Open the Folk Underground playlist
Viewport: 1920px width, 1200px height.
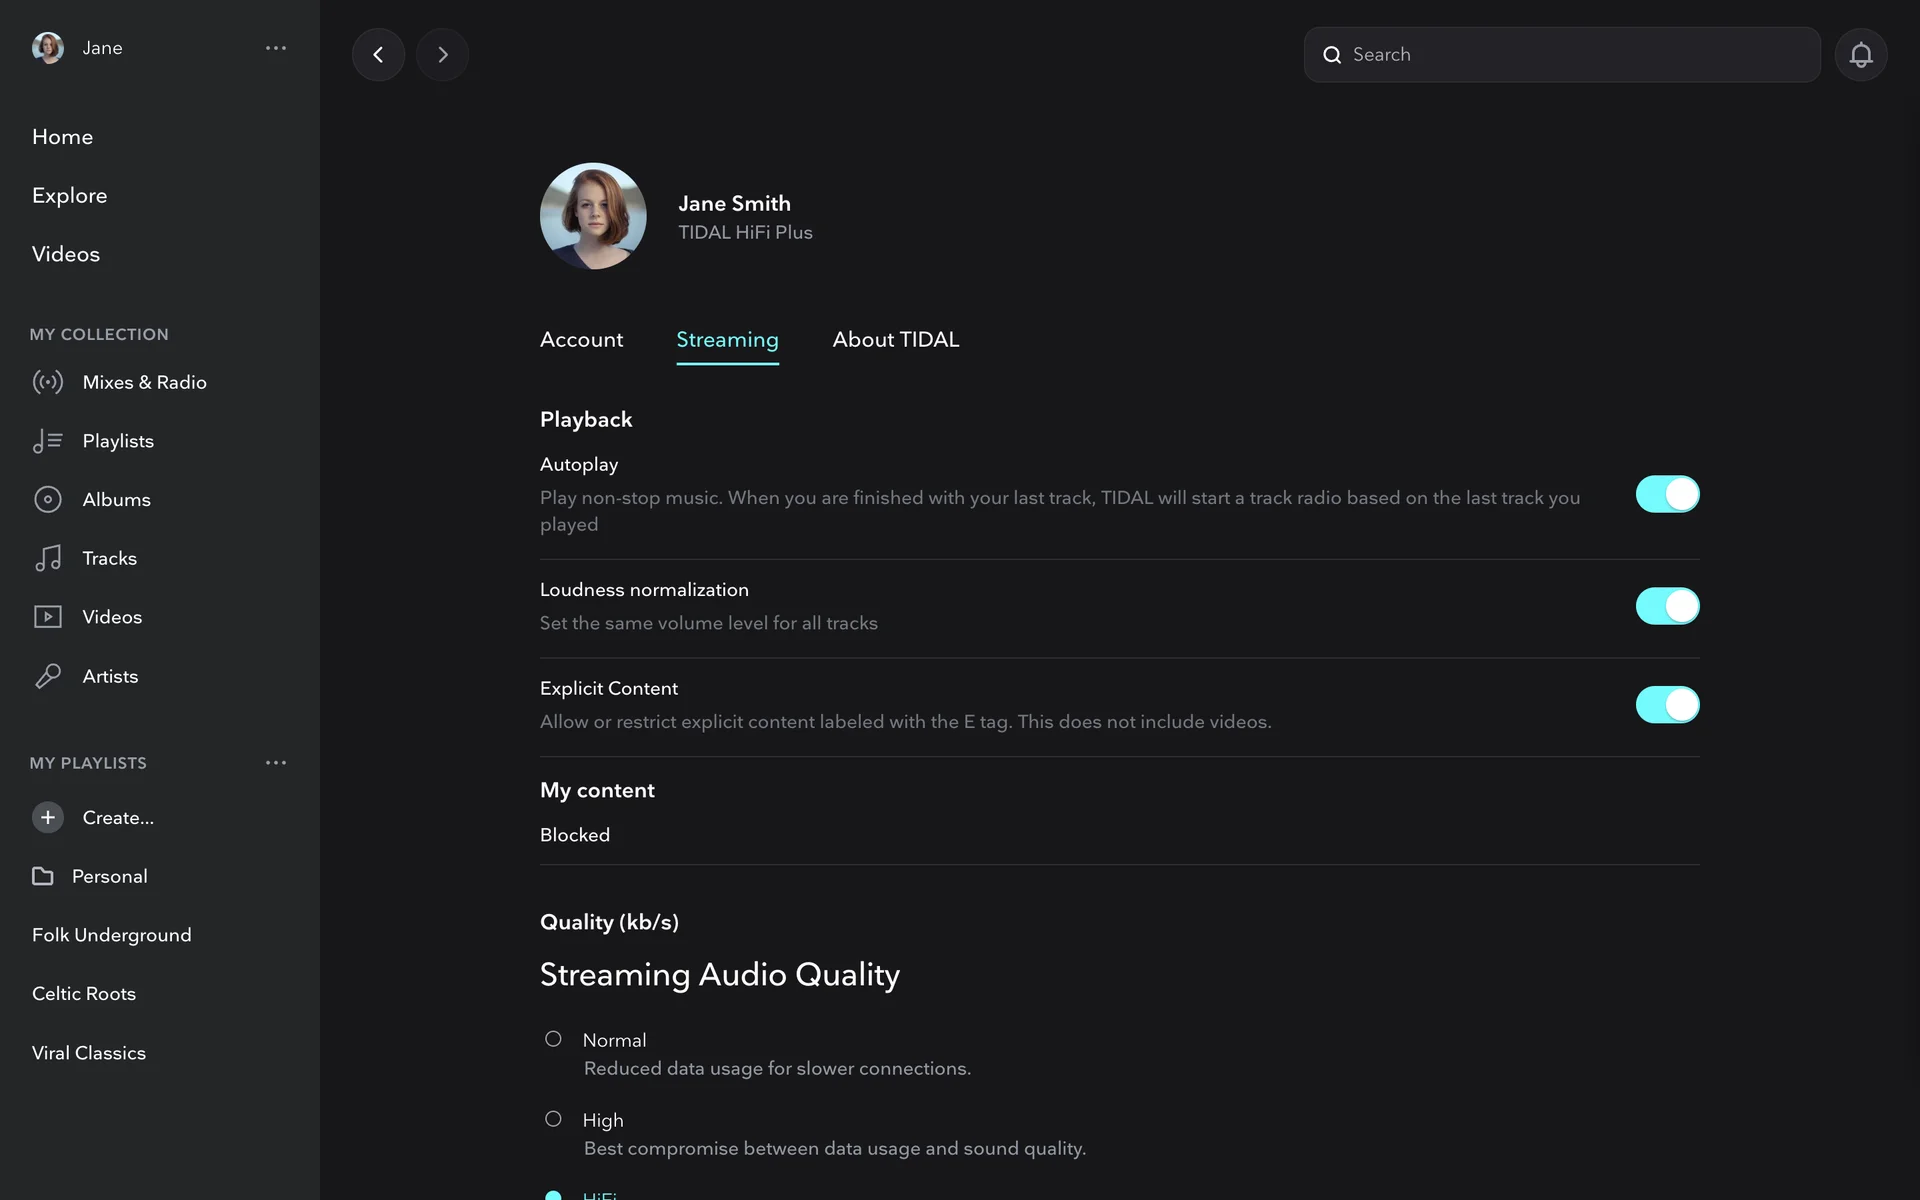tap(111, 935)
